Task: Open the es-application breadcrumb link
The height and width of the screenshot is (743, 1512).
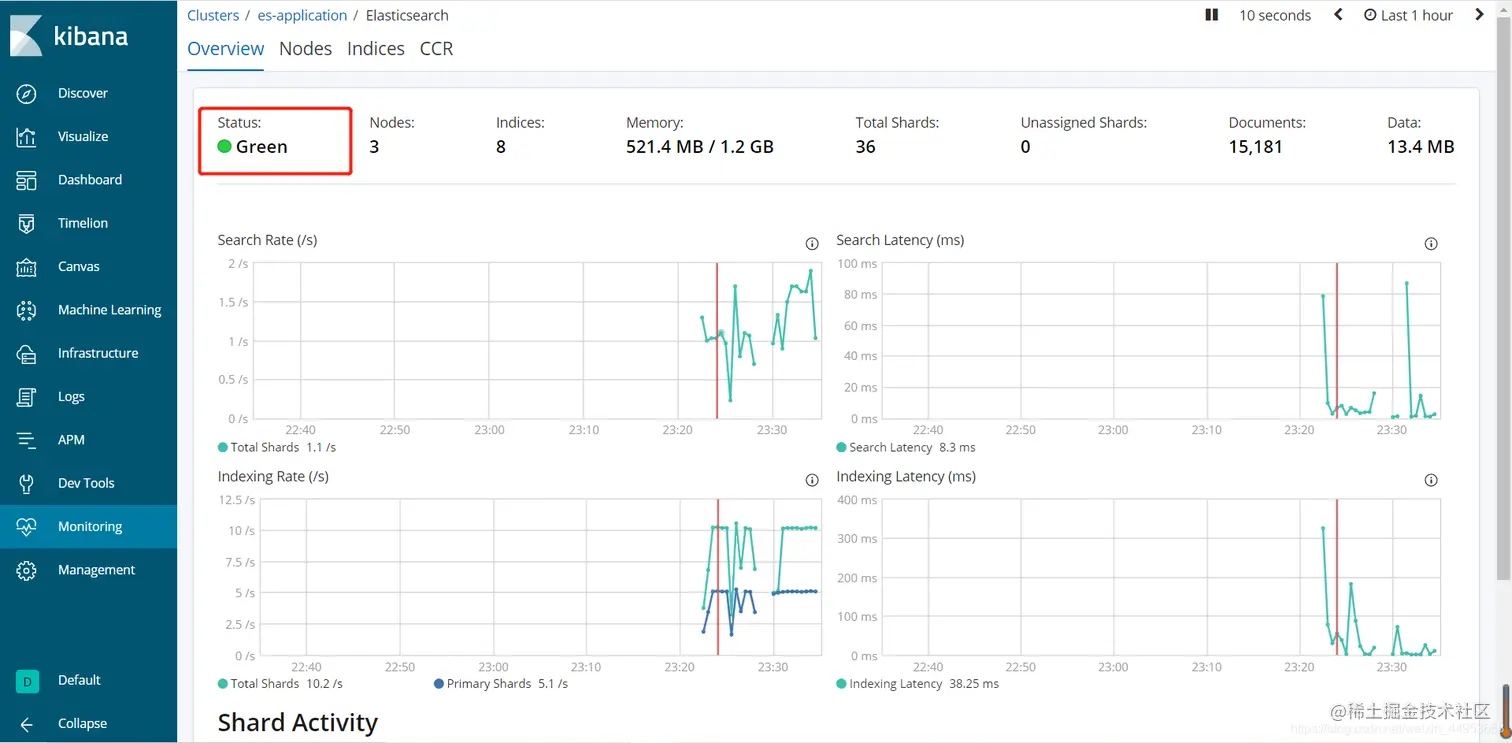Action: pos(302,15)
